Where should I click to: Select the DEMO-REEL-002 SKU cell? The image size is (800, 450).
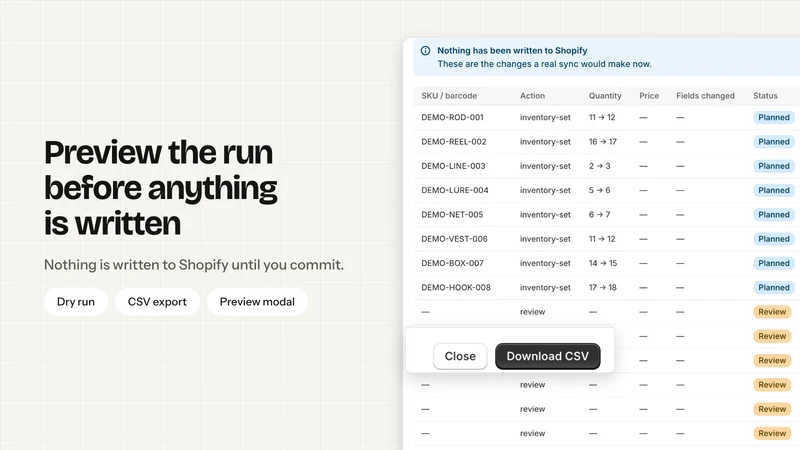(454, 142)
